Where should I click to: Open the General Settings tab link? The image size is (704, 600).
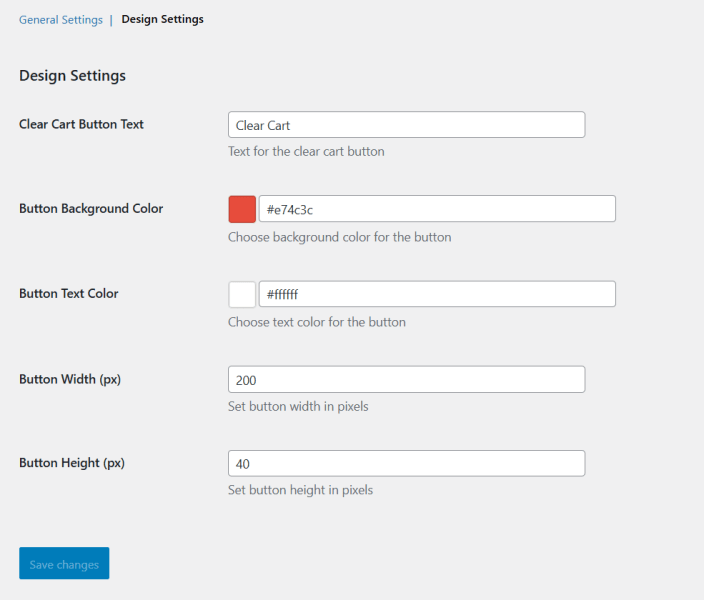click(61, 20)
